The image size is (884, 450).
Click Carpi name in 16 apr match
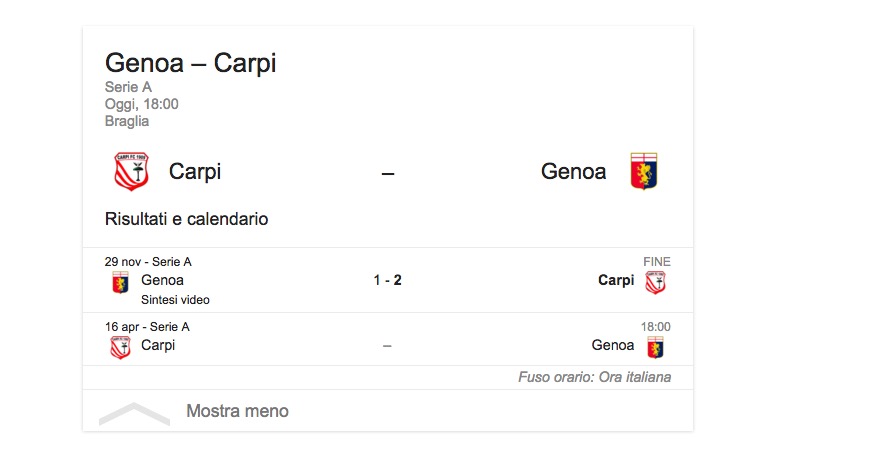pos(158,345)
